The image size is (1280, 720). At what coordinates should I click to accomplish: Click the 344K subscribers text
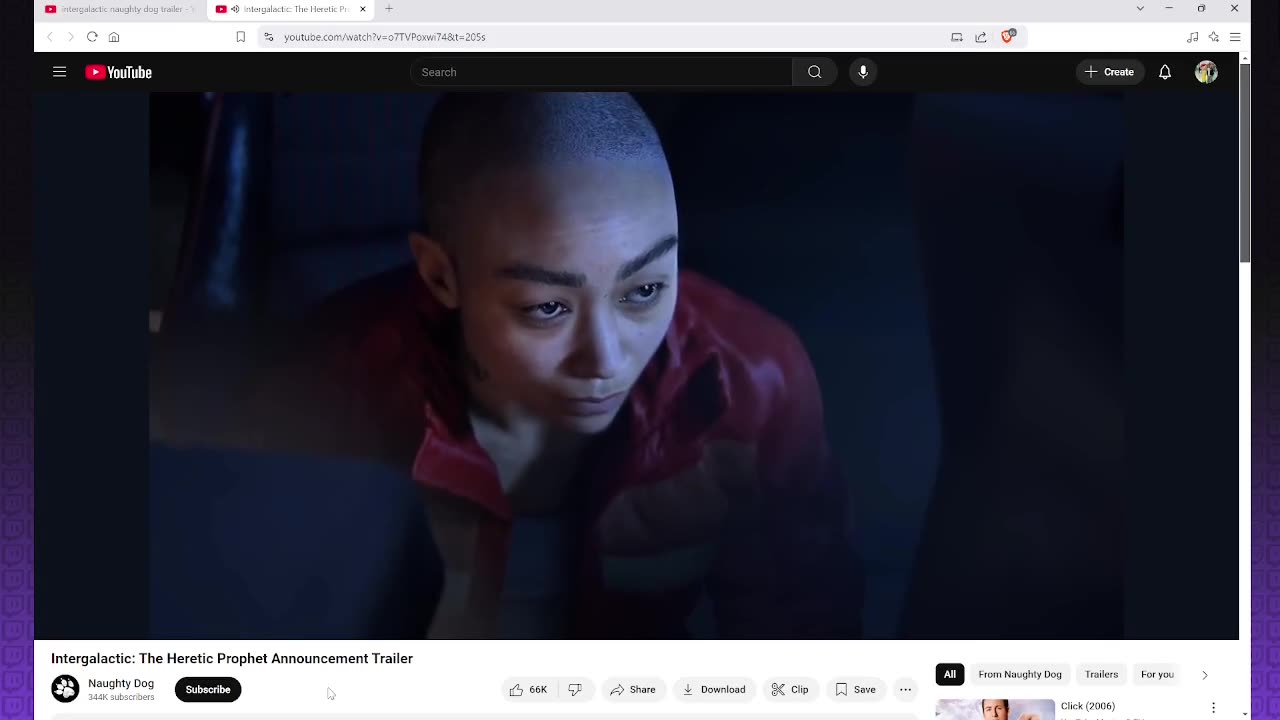point(121,697)
